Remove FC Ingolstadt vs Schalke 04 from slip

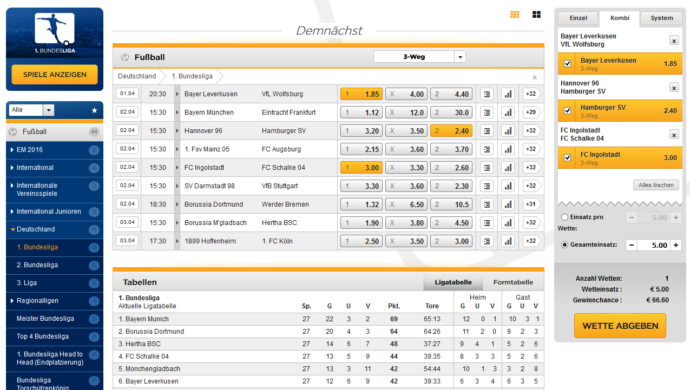point(674,135)
